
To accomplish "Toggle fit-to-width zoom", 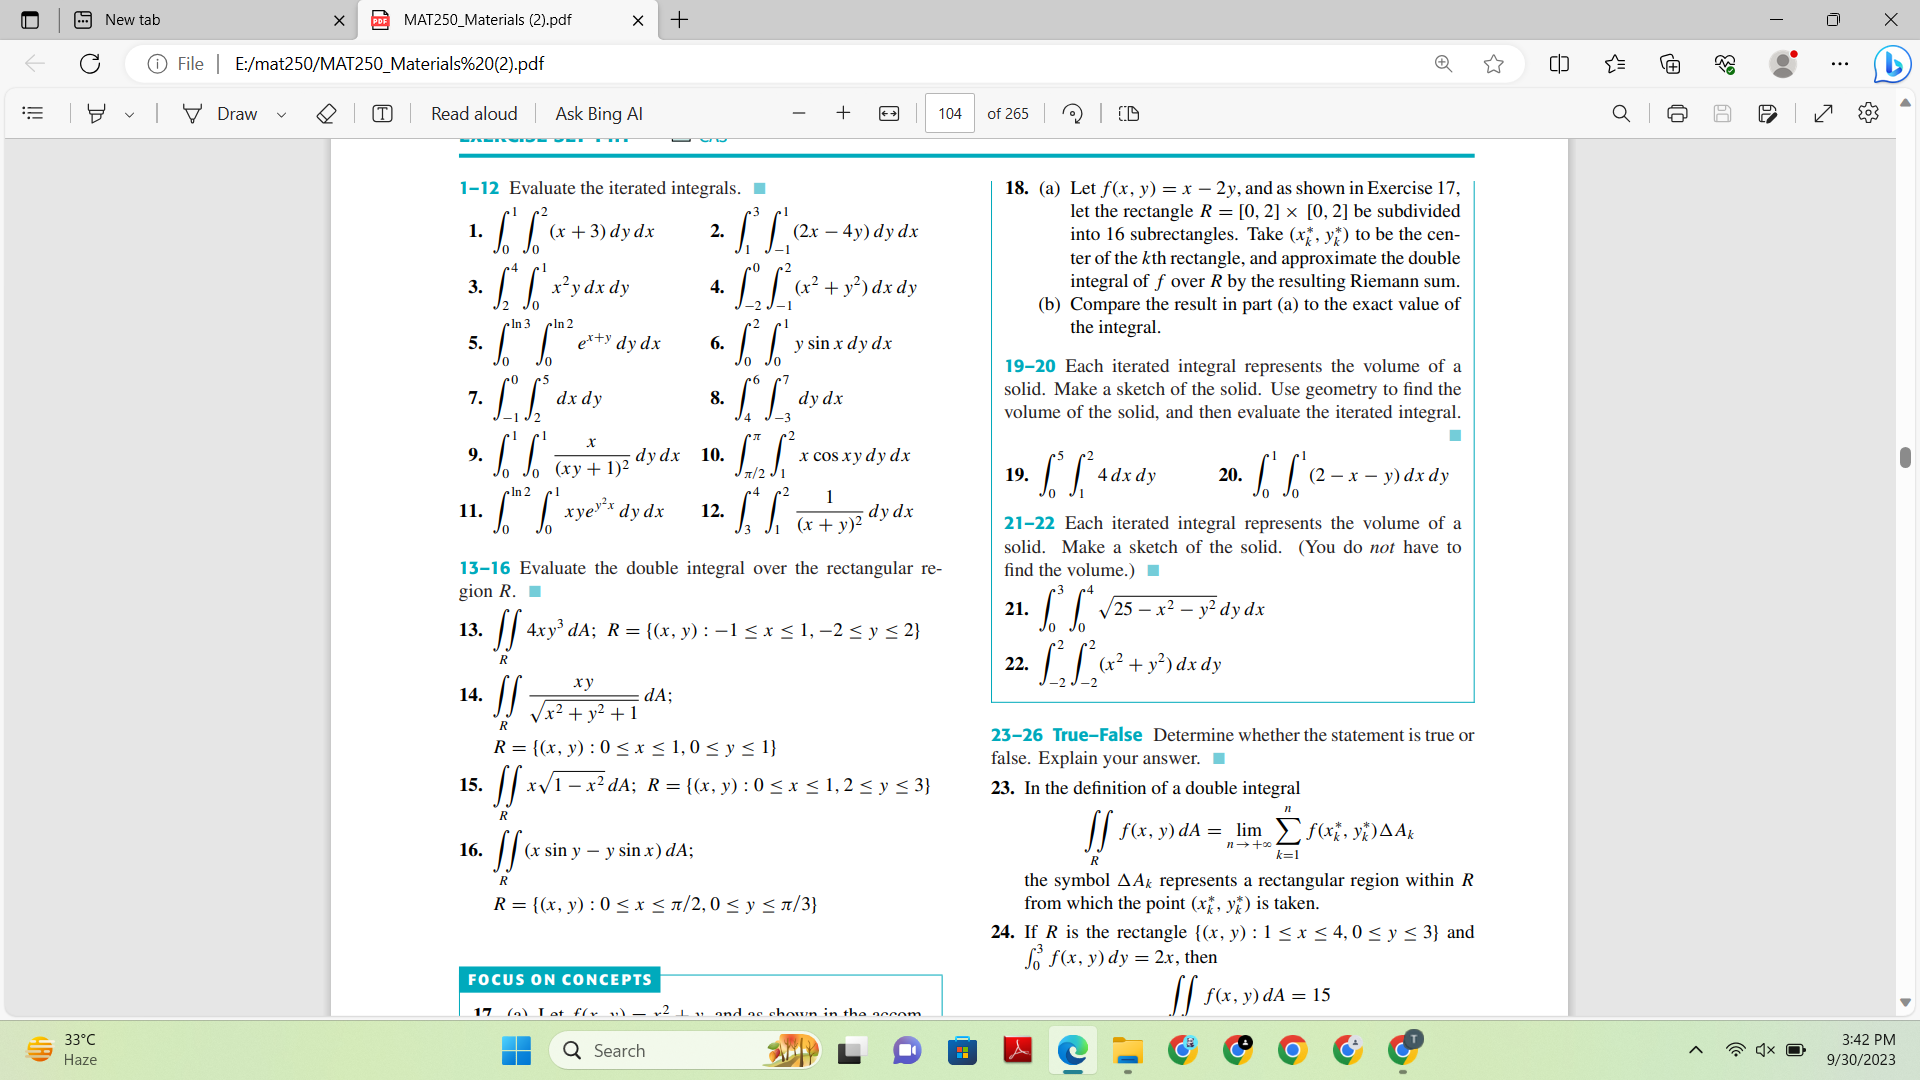I will 889,113.
